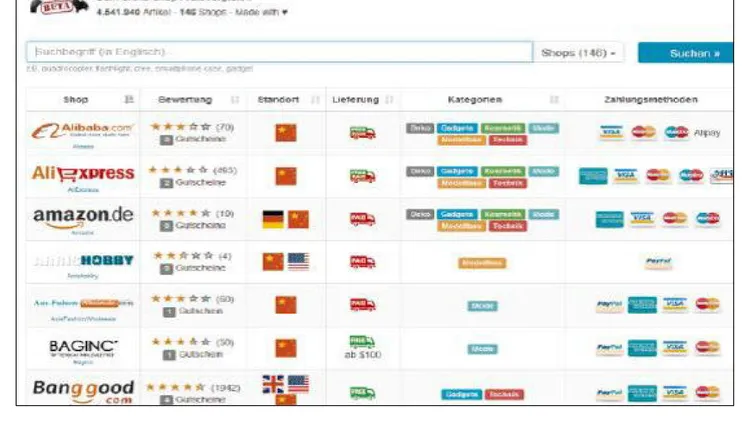Click green free-shipping truck in BAGINC row
The height and width of the screenshot is (421, 750).
[362, 342]
